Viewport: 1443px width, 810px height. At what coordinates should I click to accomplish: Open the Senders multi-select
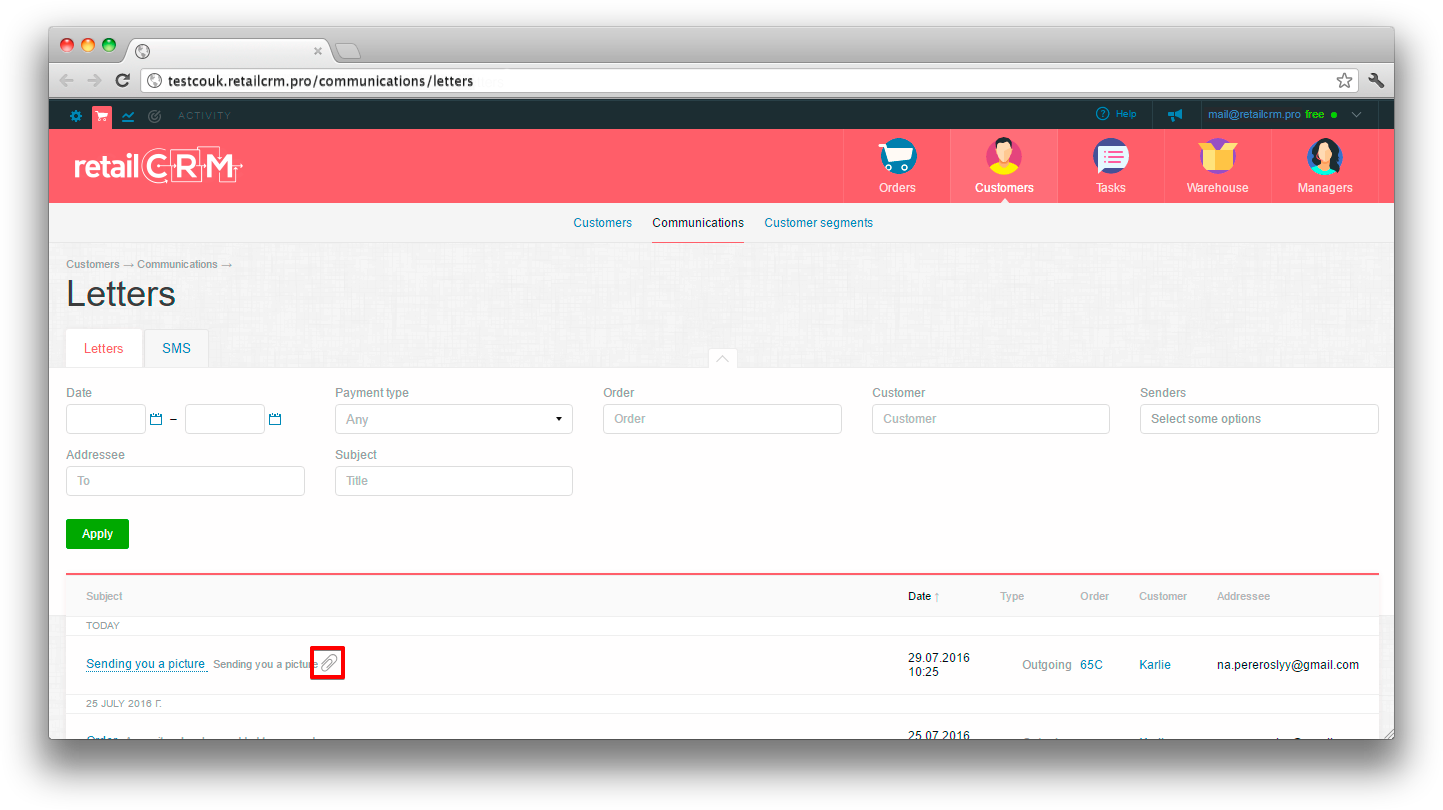click(1259, 419)
